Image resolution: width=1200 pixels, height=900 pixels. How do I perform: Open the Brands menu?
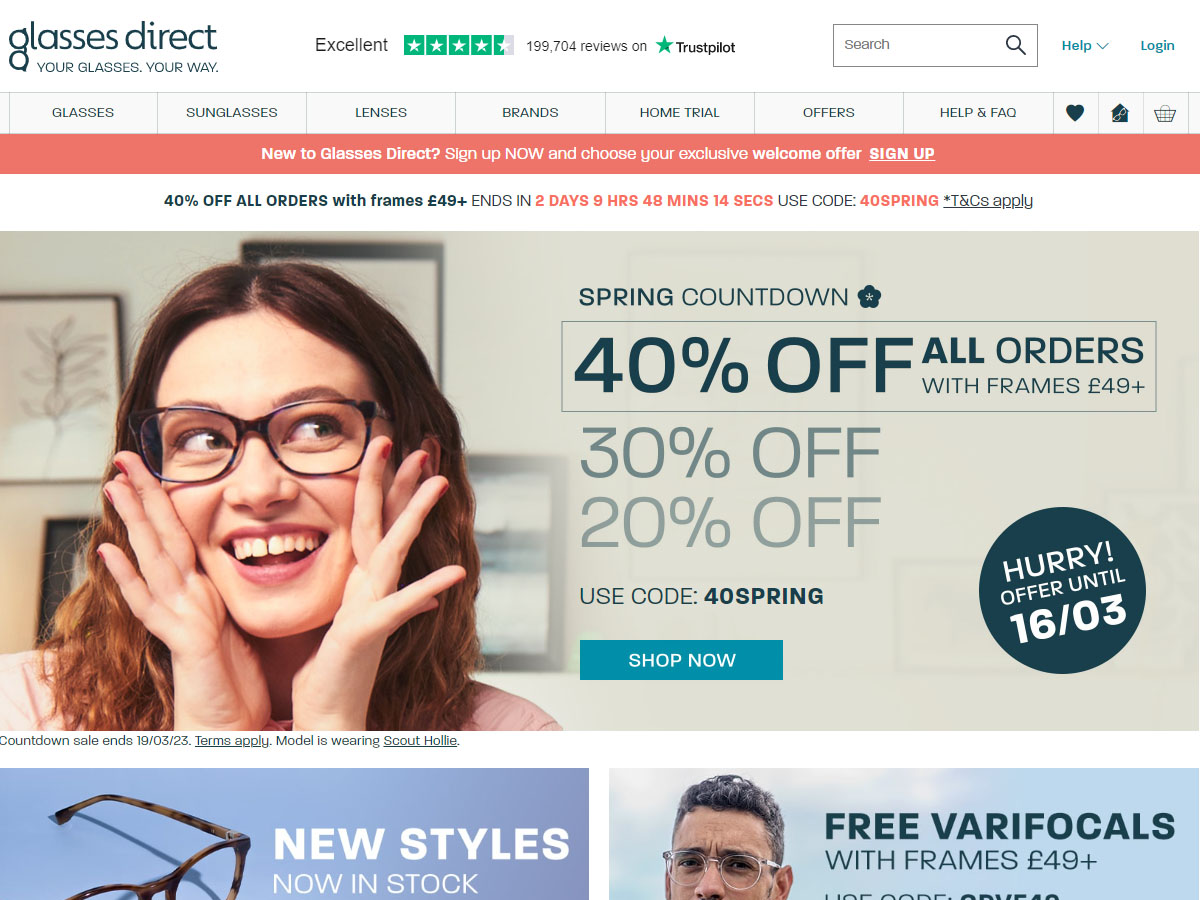530,113
